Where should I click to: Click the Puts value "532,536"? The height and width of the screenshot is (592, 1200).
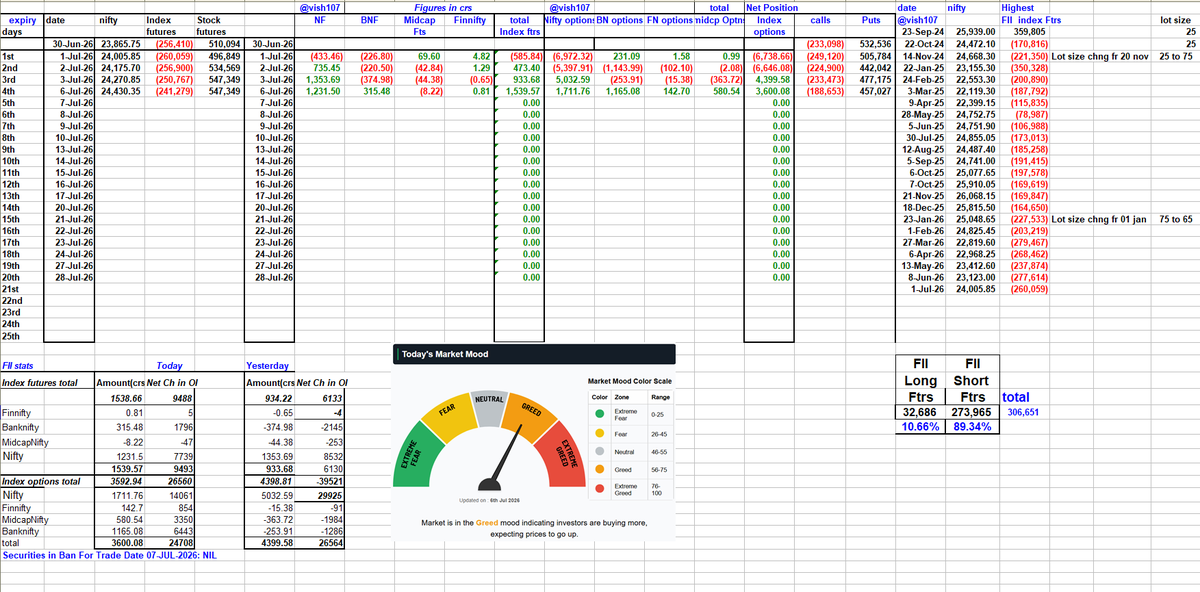875,44
